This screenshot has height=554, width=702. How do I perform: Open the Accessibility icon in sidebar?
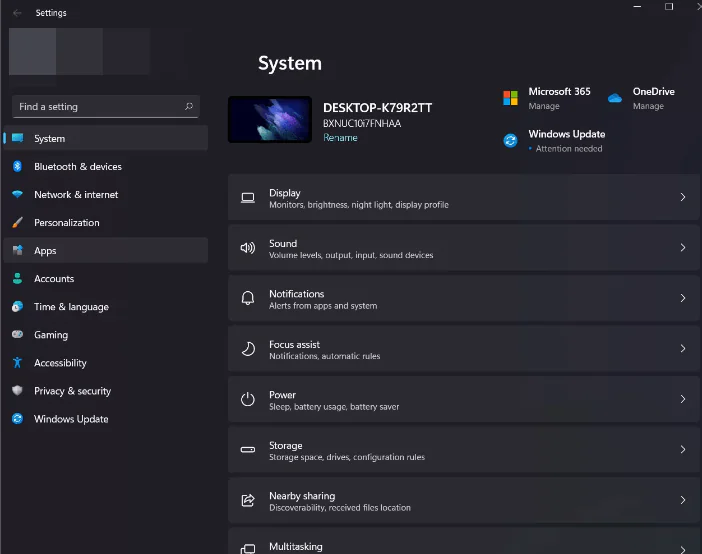coord(17,363)
